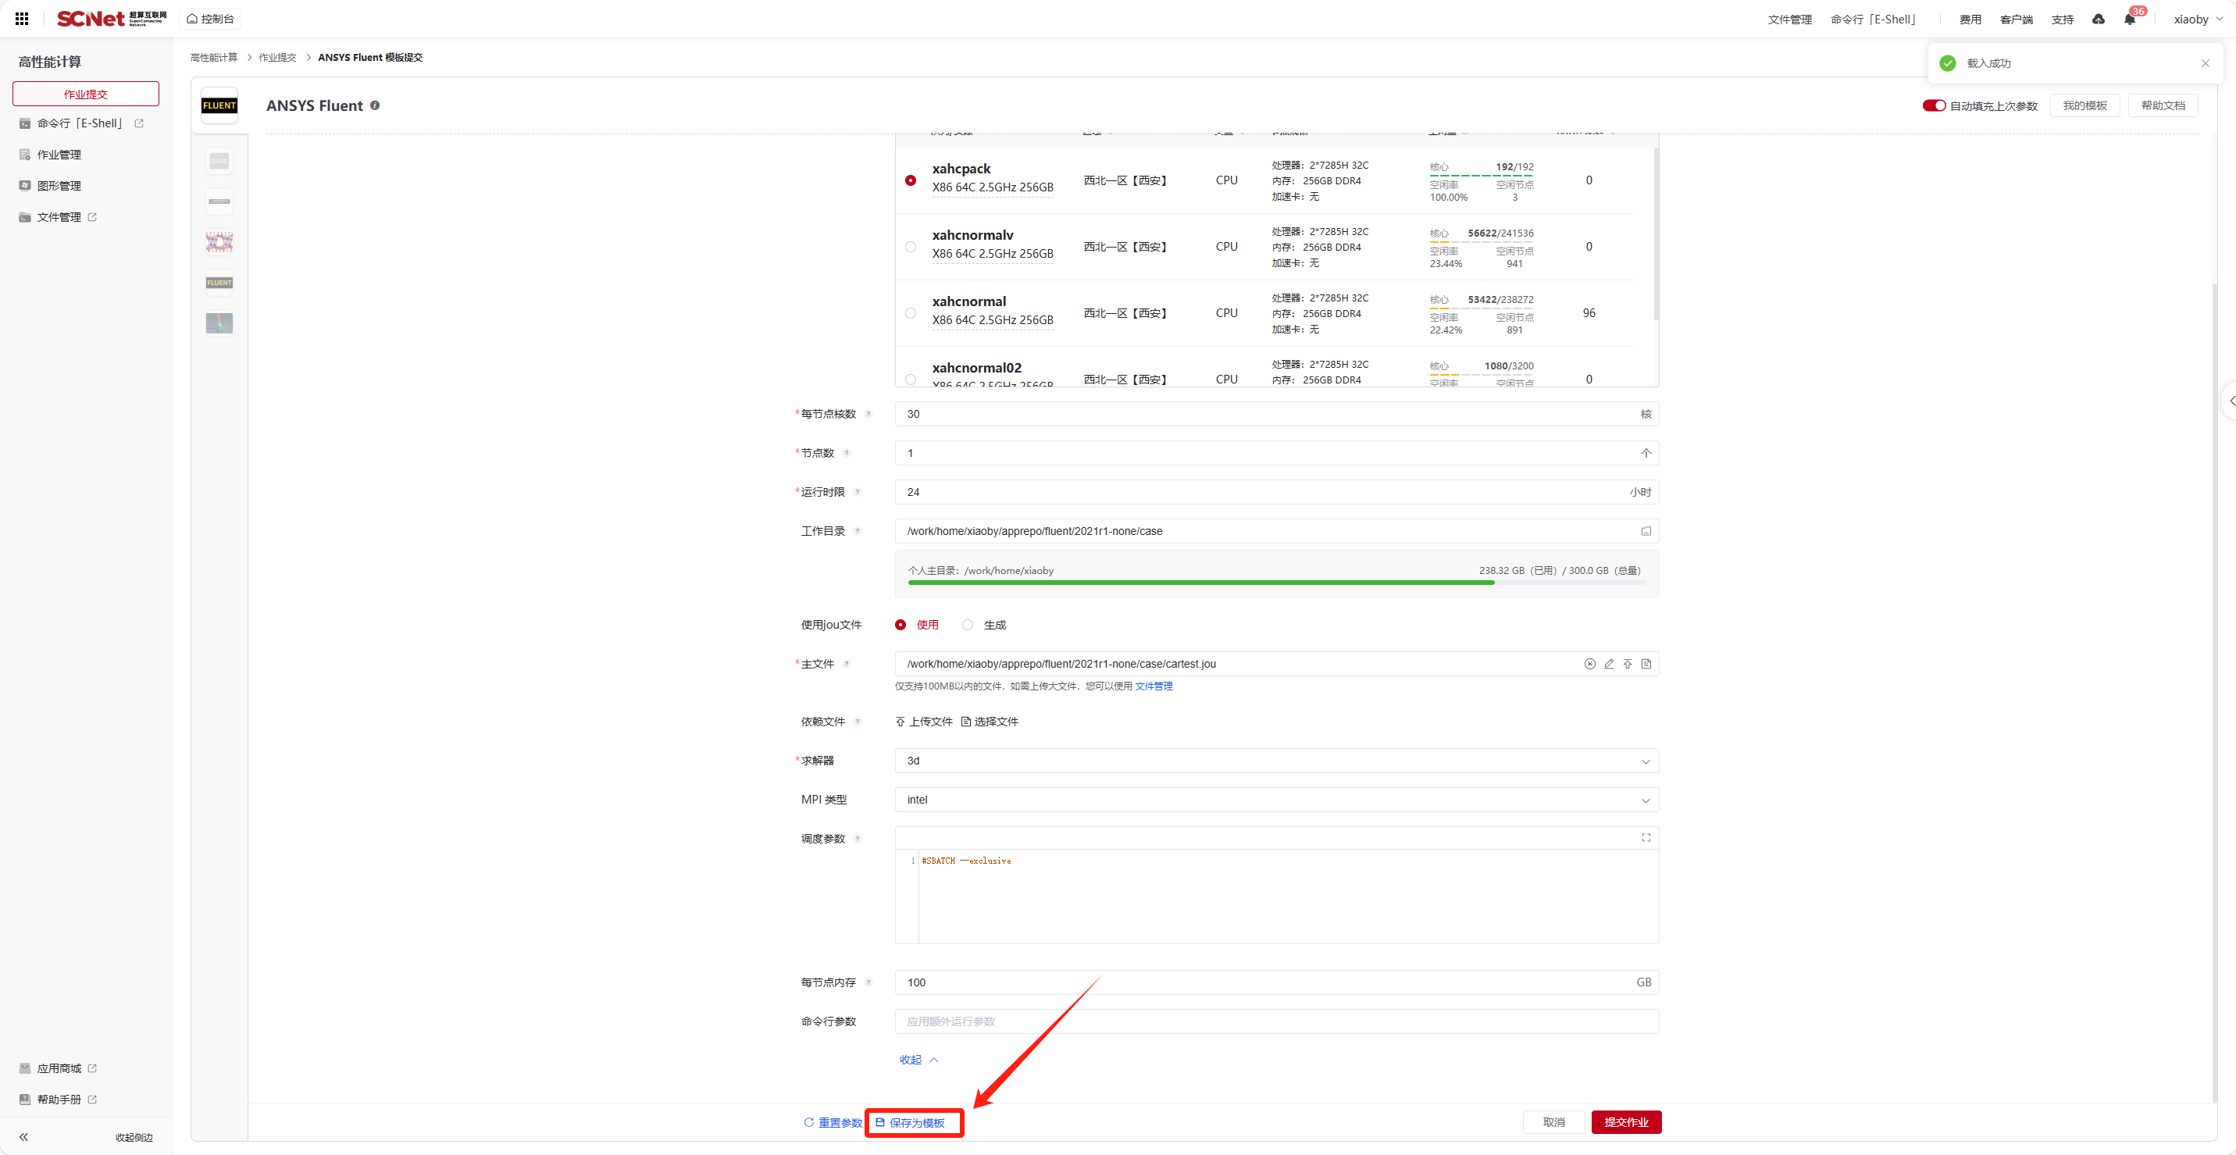This screenshot has width=2236, height=1155.
Task: Open 命令行 [E-Shell] in sidebar
Action: click(x=81, y=123)
